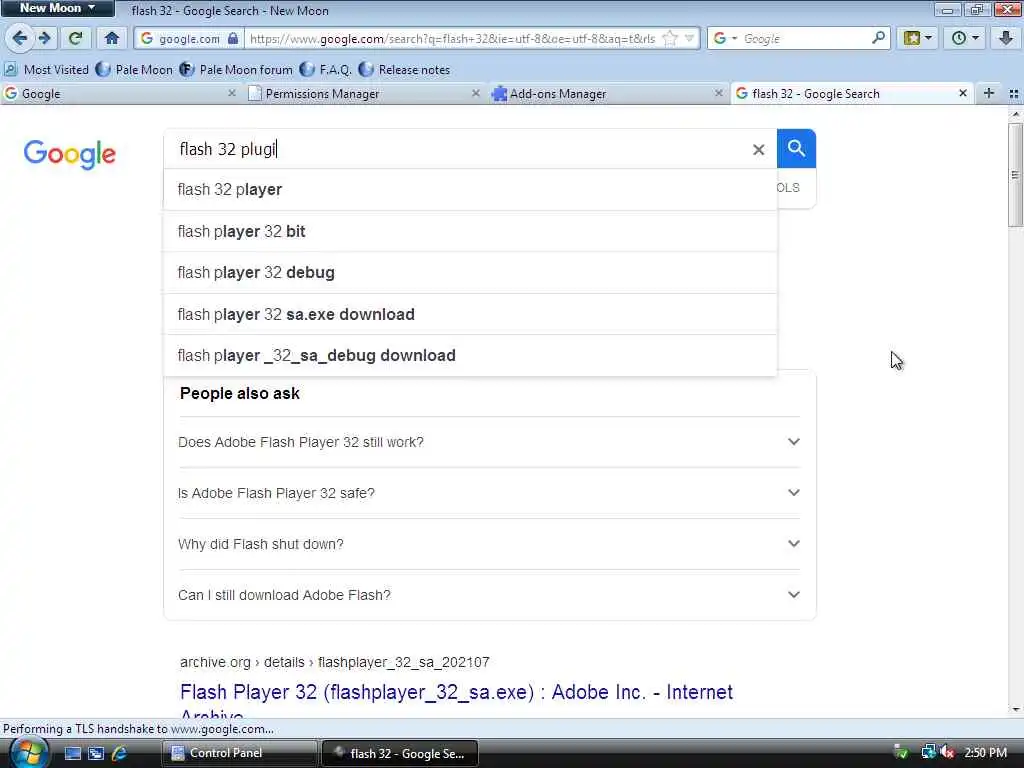Click the archive.org breadcrumb URL text
Viewport: 1024px width, 768px height.
click(x=334, y=662)
